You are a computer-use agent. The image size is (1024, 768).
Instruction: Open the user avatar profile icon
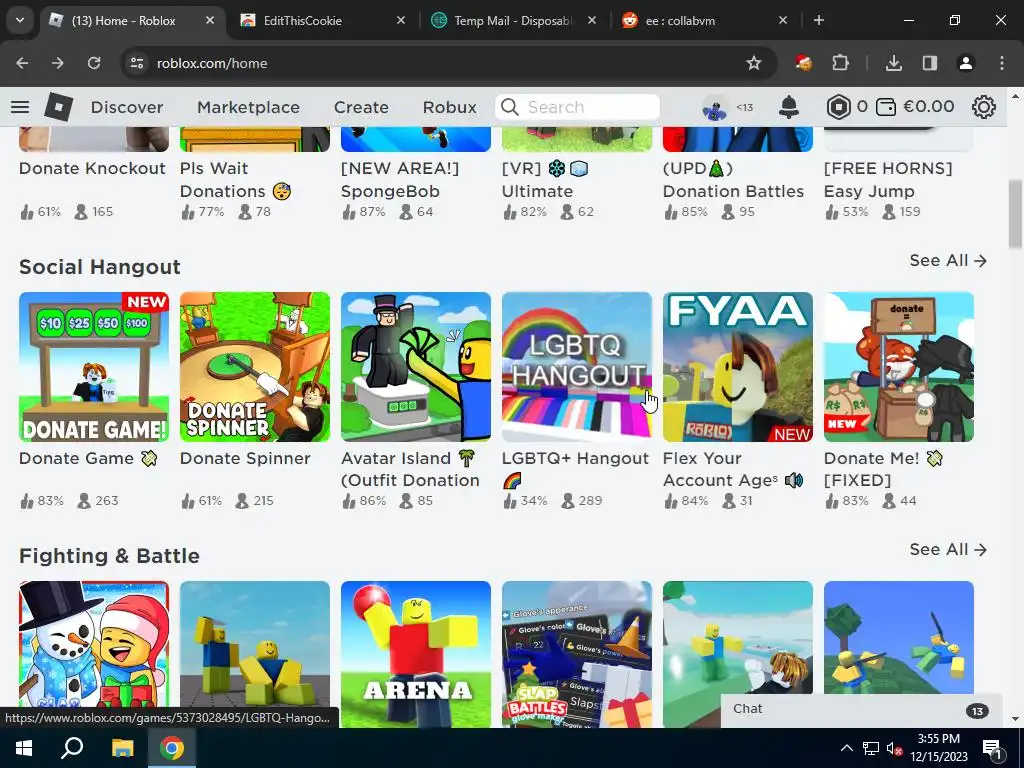pos(715,107)
